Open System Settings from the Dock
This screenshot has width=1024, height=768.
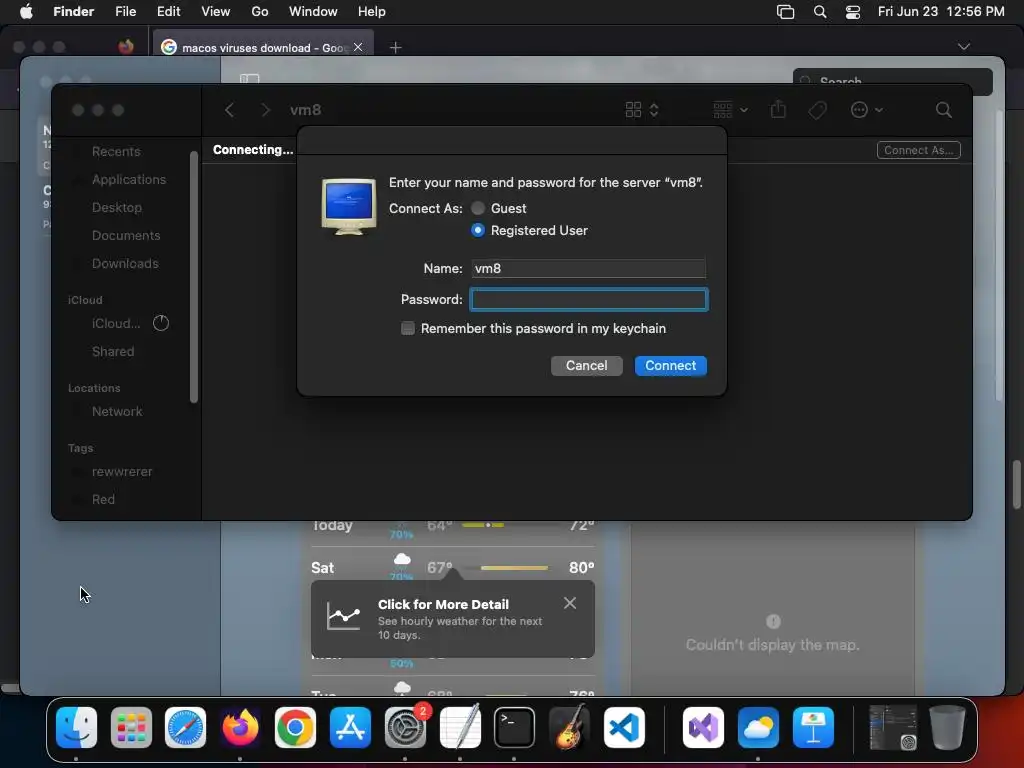[405, 728]
